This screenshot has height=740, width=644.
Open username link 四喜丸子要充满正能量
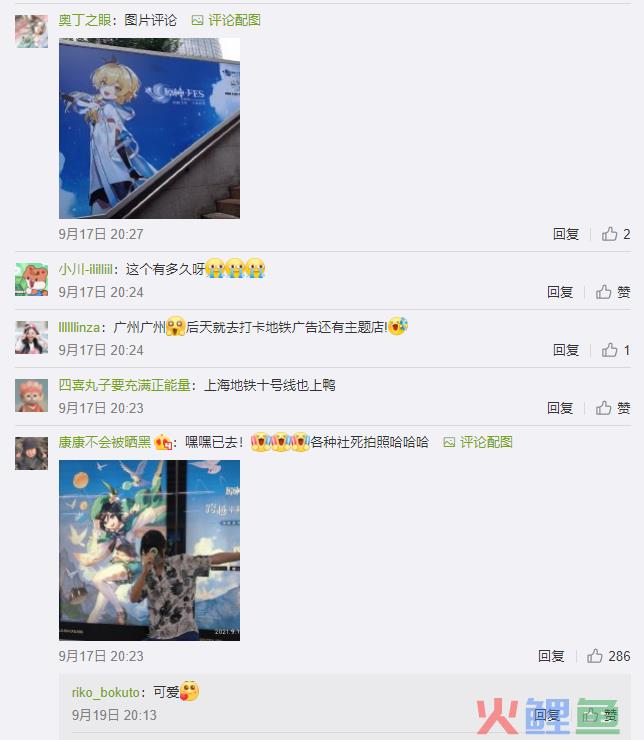pyautogui.click(x=125, y=385)
